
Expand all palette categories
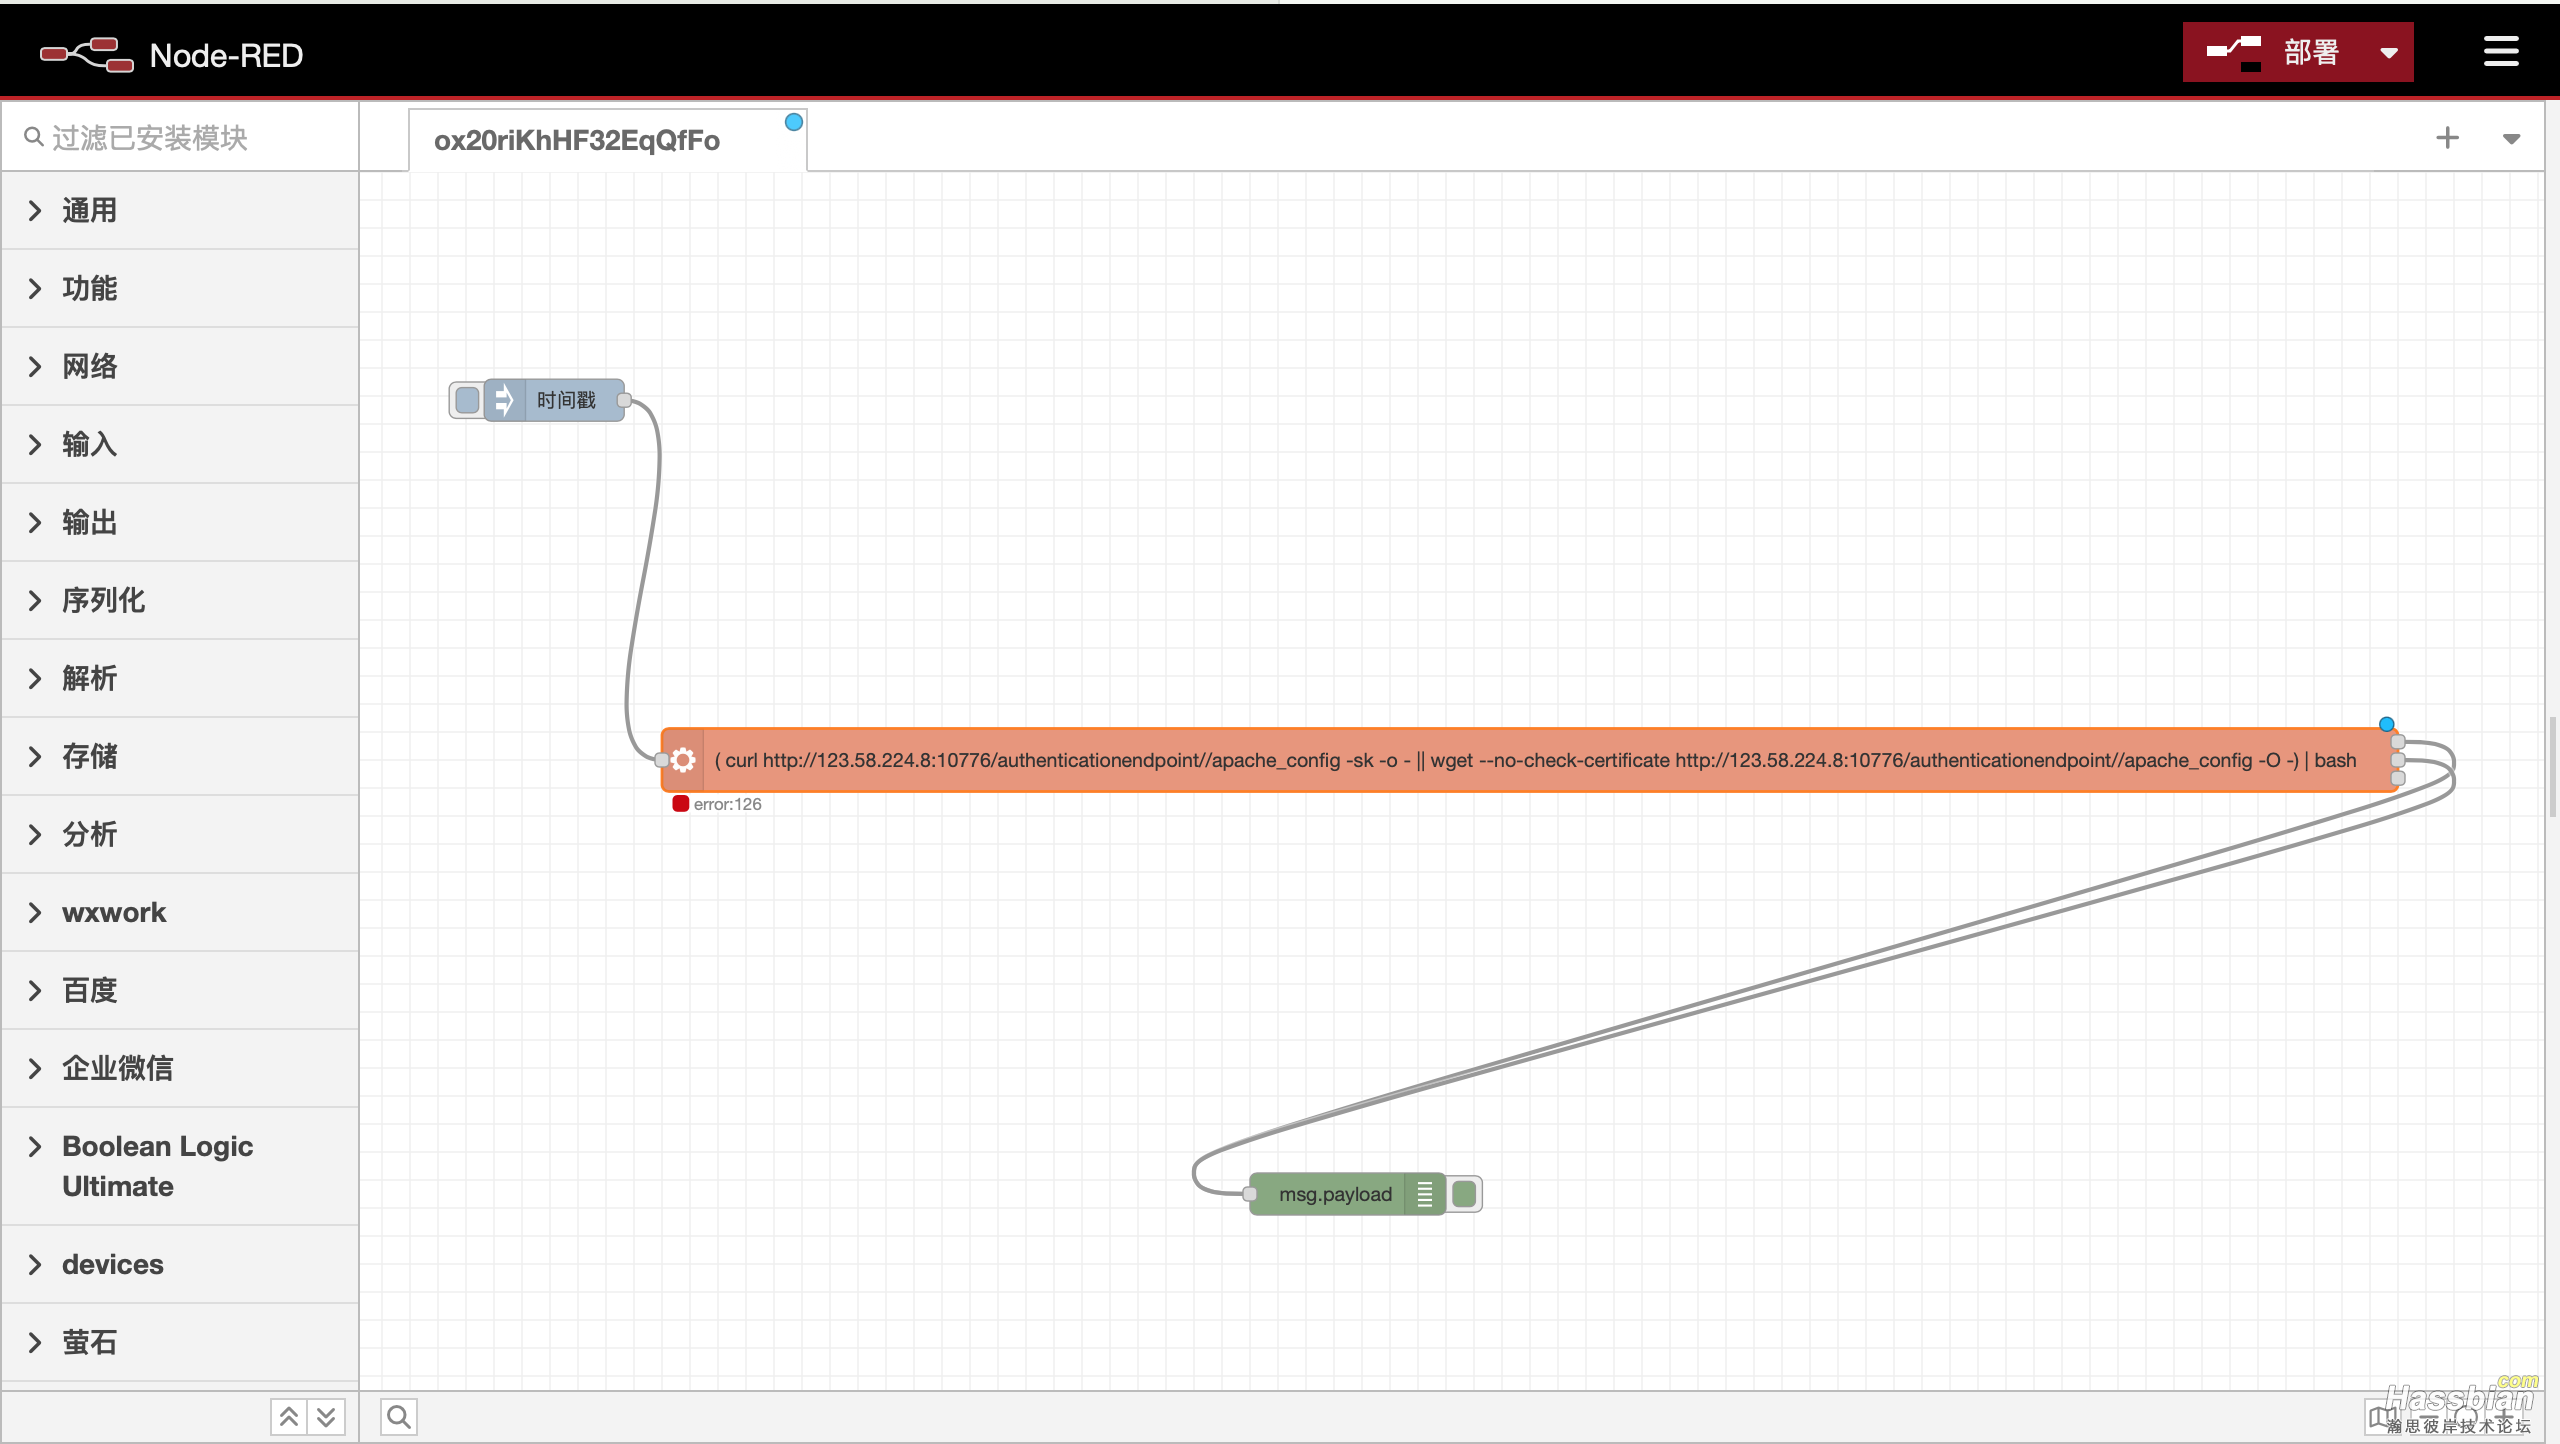pos(326,1416)
